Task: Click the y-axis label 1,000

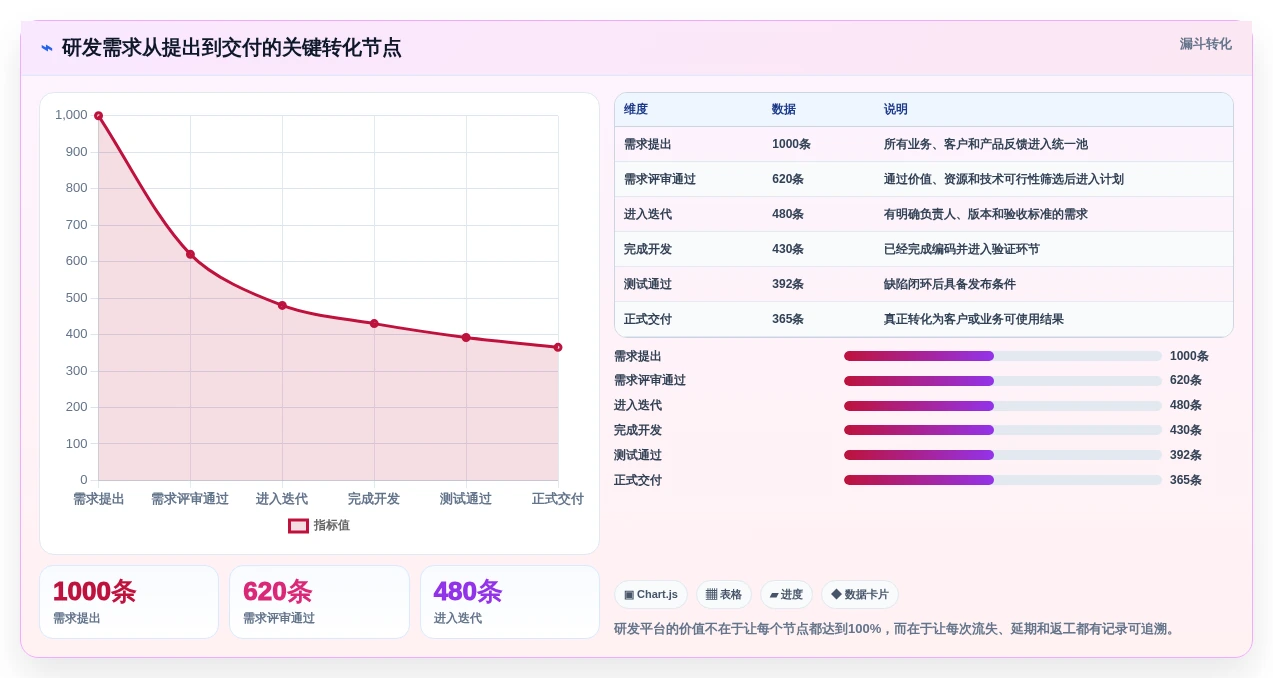Action: 71,115
